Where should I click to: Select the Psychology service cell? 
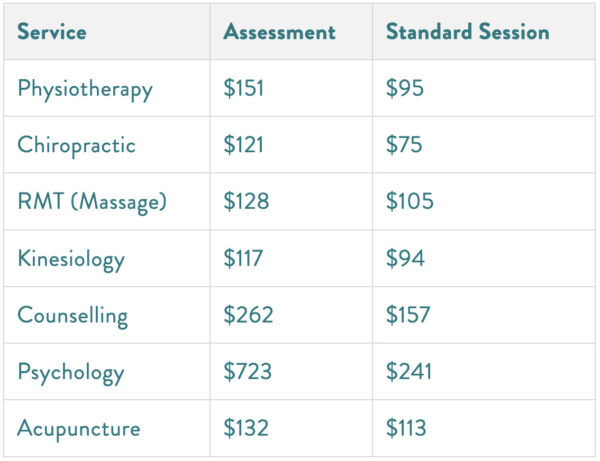(70, 373)
